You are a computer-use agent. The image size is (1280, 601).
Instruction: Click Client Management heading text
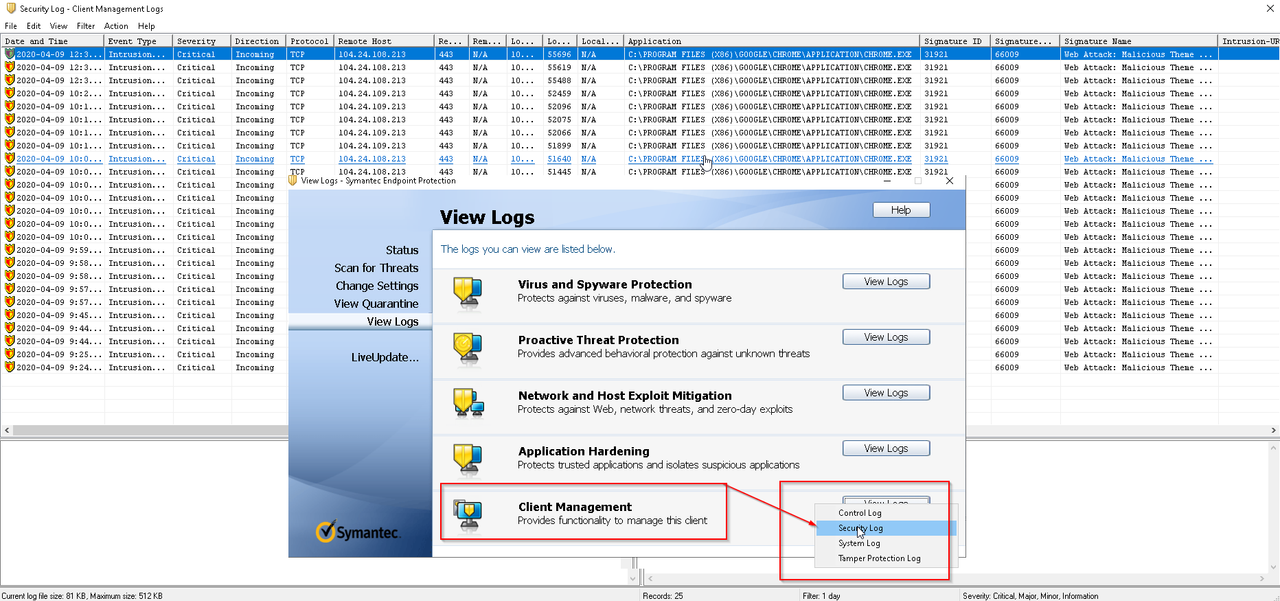575,507
